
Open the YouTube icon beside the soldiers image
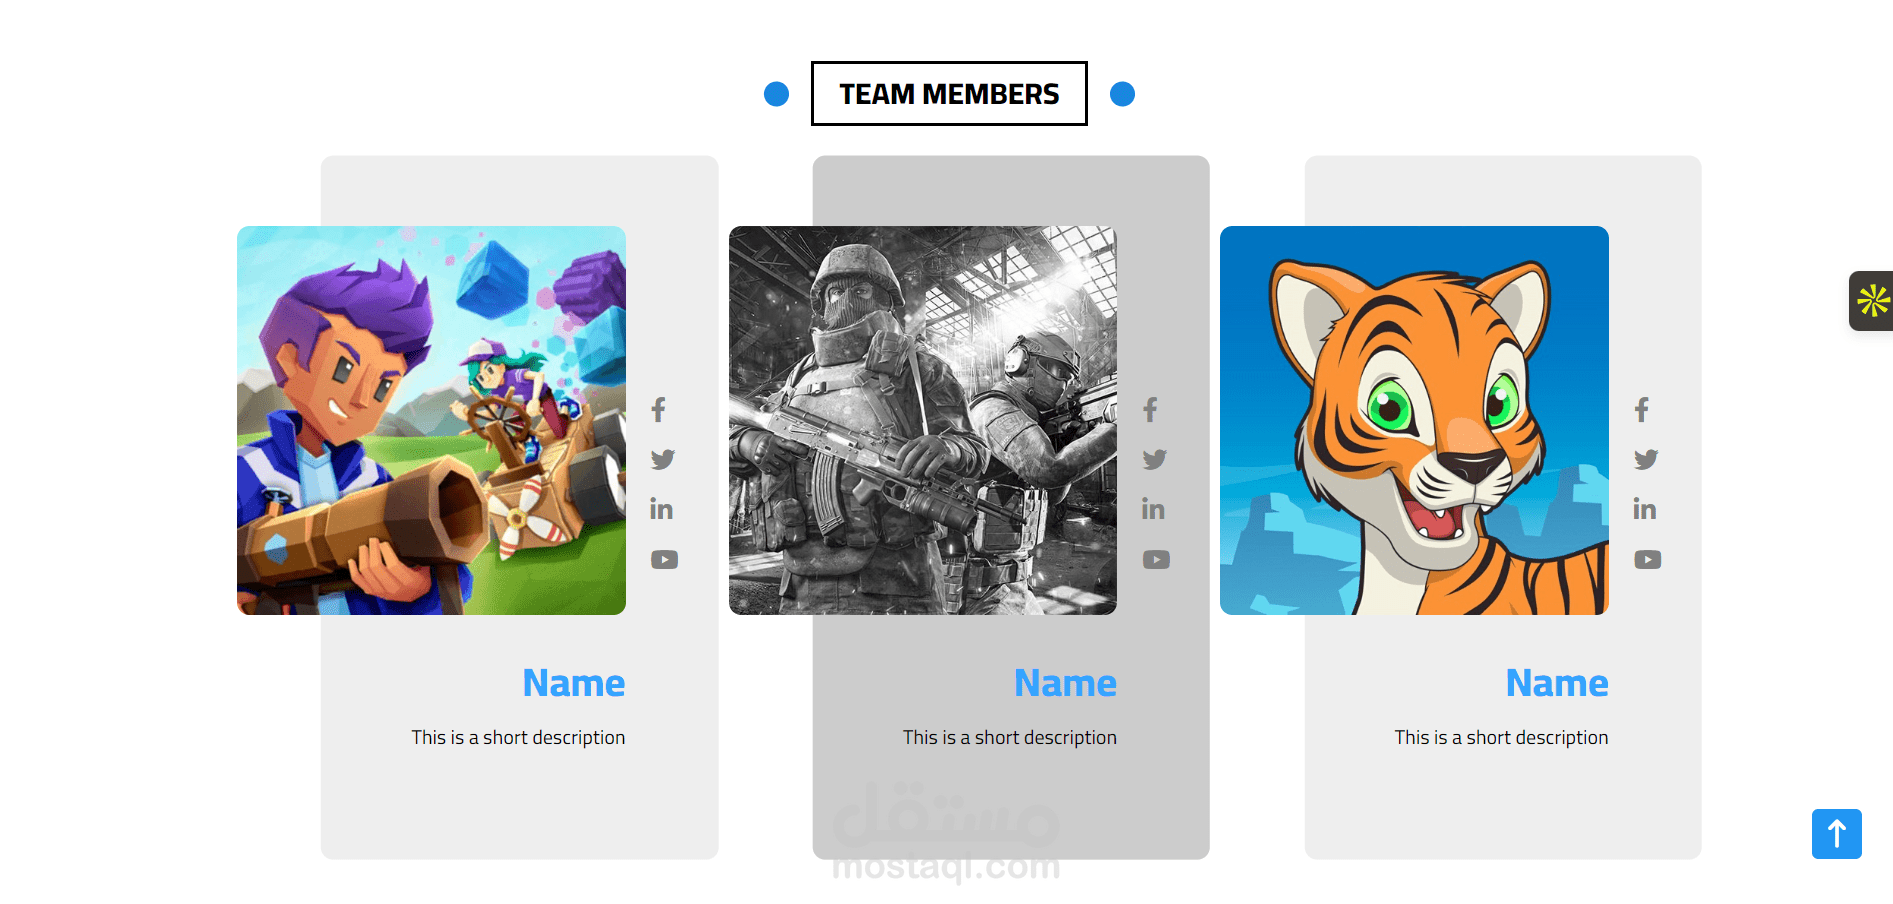pos(1156,559)
